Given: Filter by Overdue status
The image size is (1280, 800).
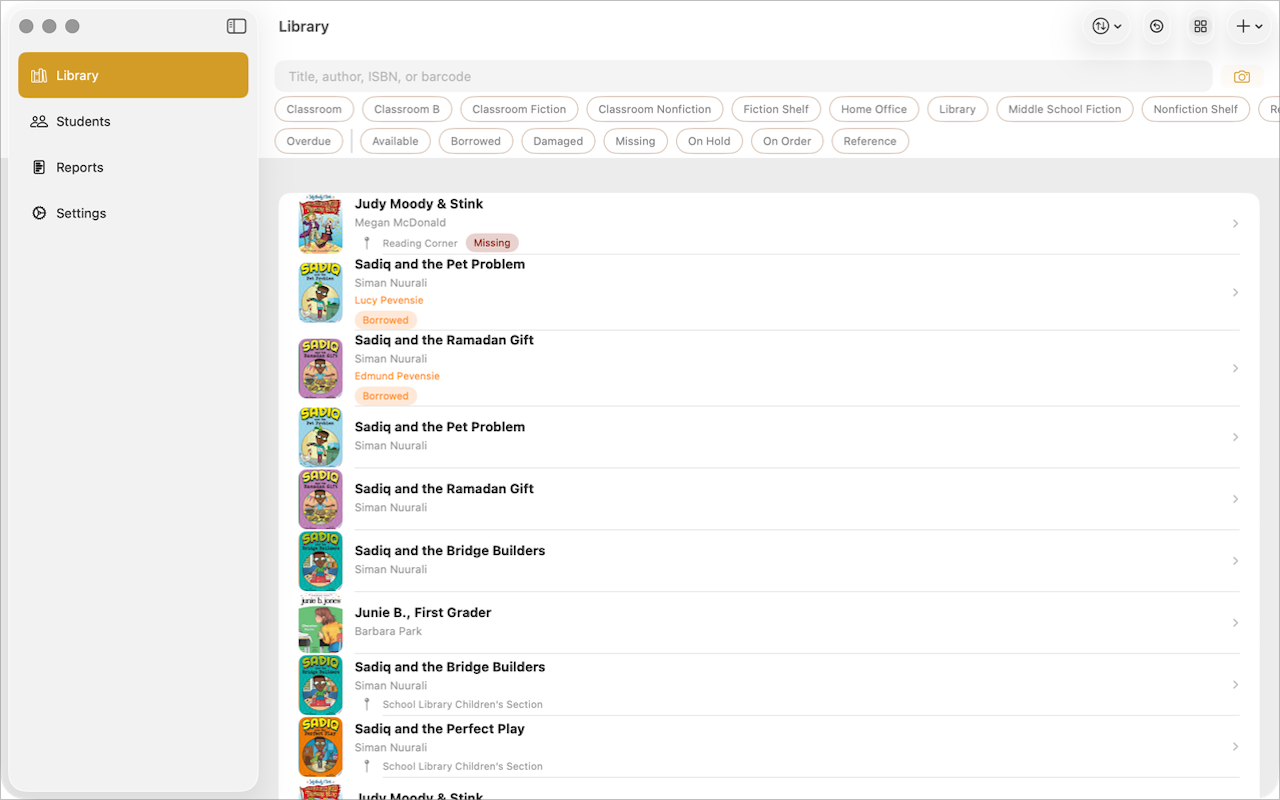Looking at the screenshot, I should point(308,141).
